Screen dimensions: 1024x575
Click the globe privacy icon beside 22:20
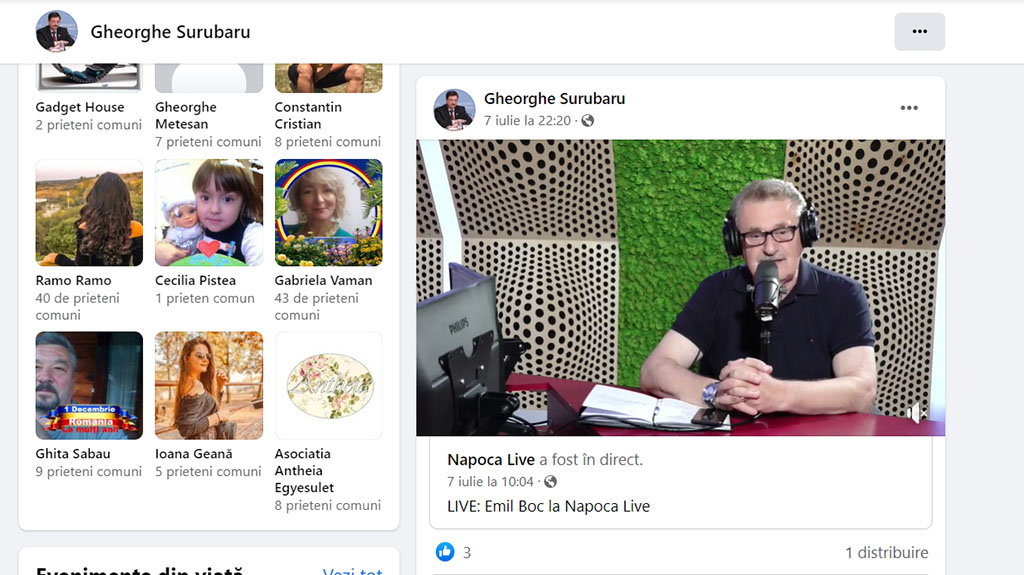point(588,121)
